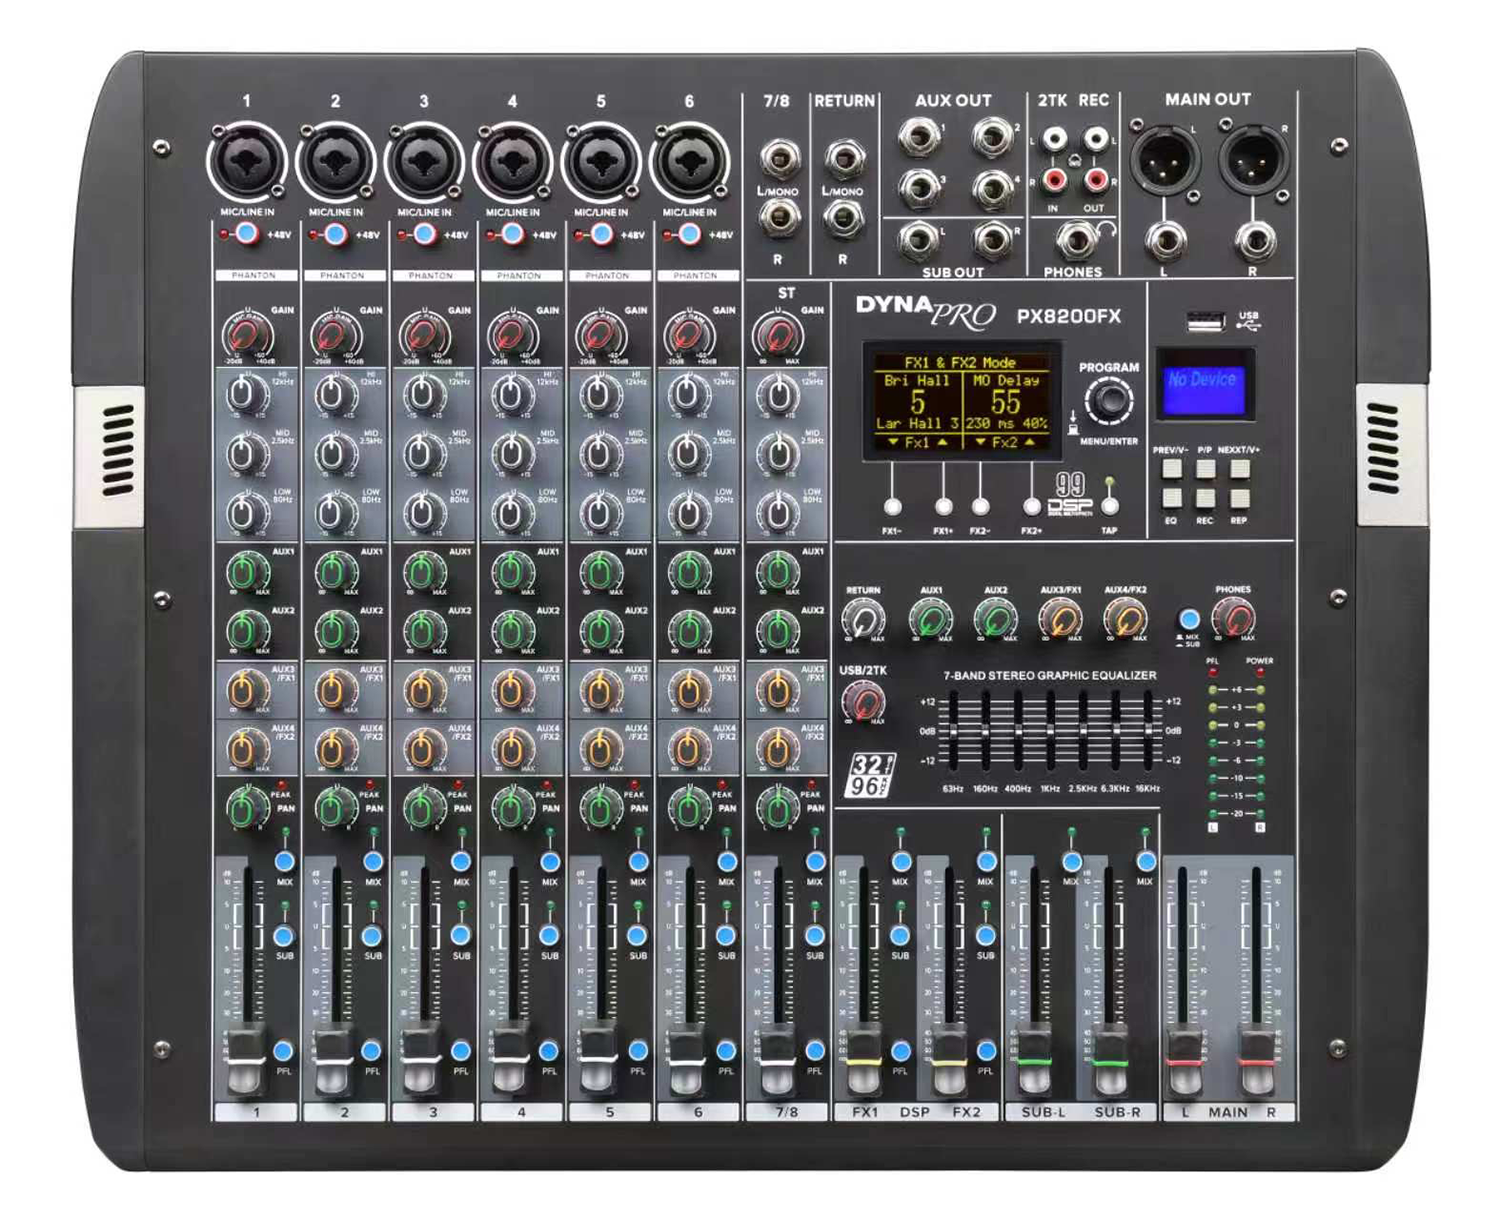Click the USB port above the blue display
Screen dimensions: 1500x1220
[x=1205, y=321]
